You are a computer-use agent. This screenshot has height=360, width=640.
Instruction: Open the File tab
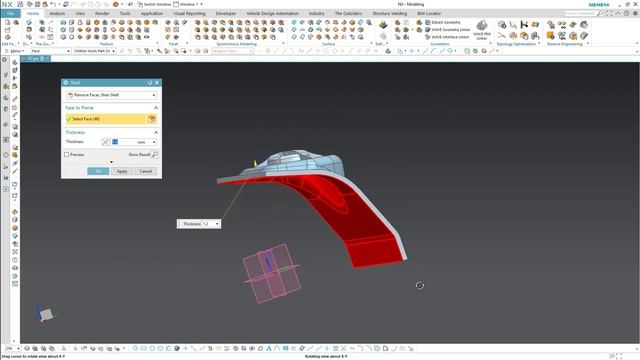[x=10, y=13]
